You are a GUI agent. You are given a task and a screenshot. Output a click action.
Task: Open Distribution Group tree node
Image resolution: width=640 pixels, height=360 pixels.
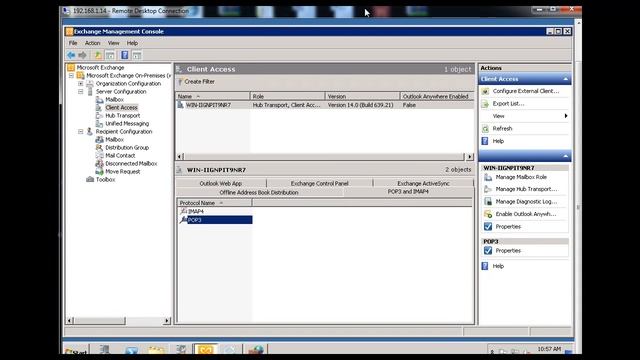click(x=127, y=147)
